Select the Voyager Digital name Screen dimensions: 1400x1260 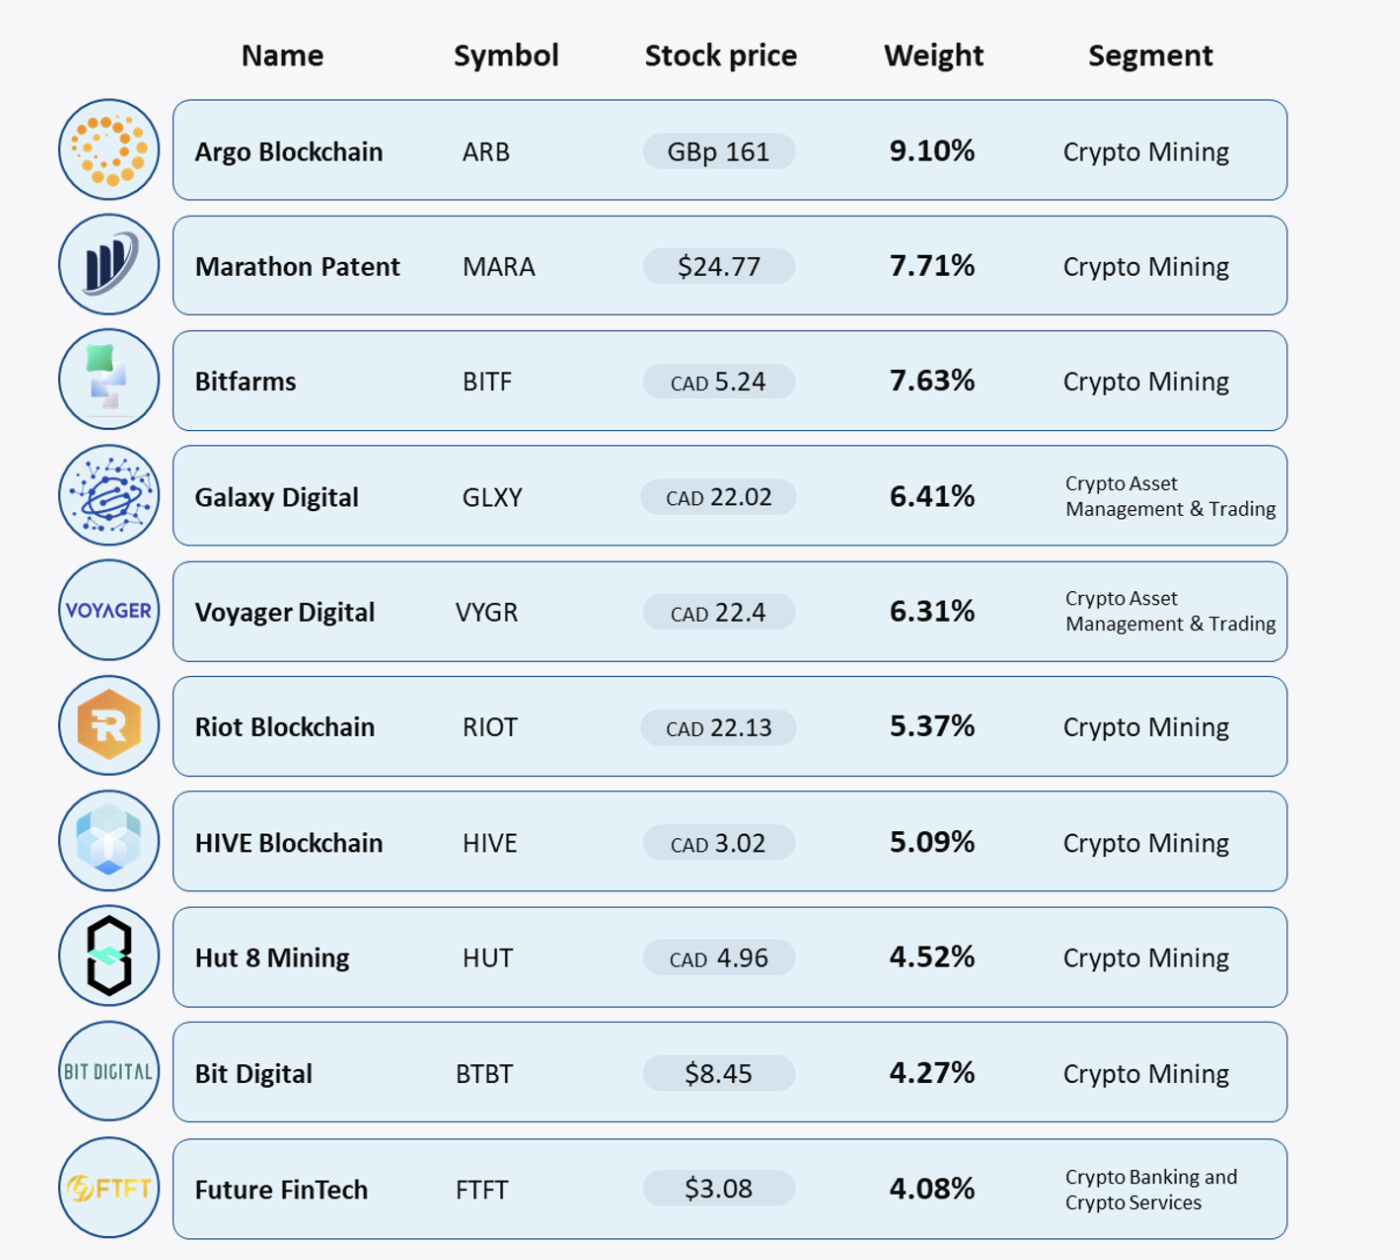(285, 612)
